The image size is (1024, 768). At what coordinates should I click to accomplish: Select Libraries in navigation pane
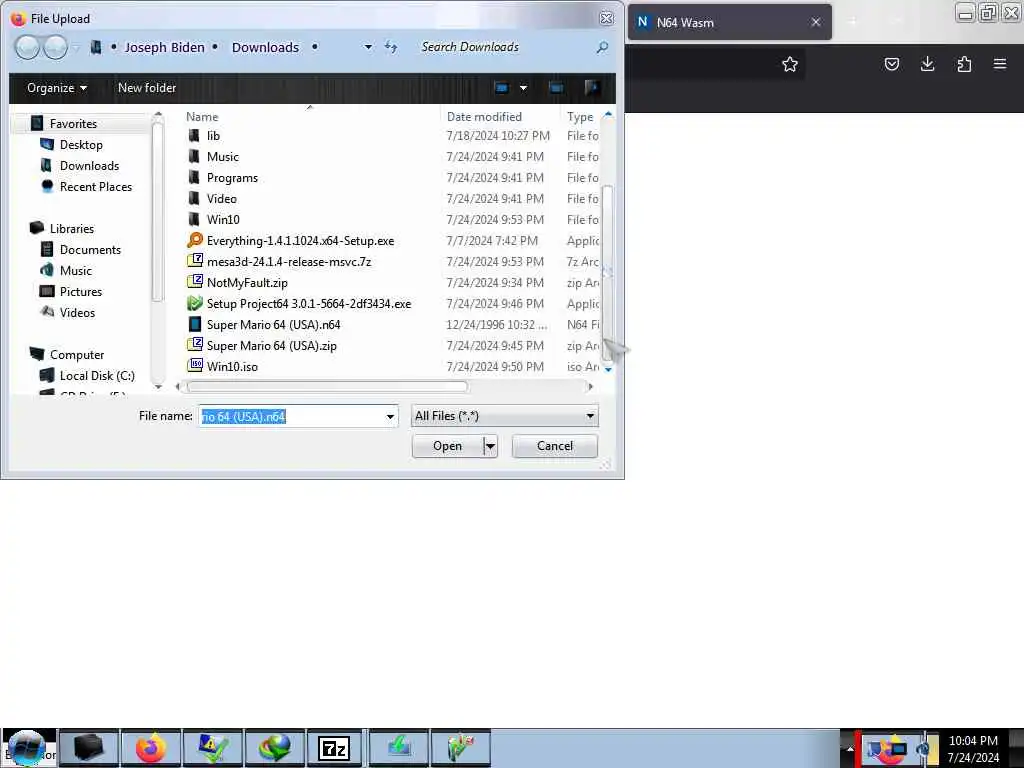[72, 229]
